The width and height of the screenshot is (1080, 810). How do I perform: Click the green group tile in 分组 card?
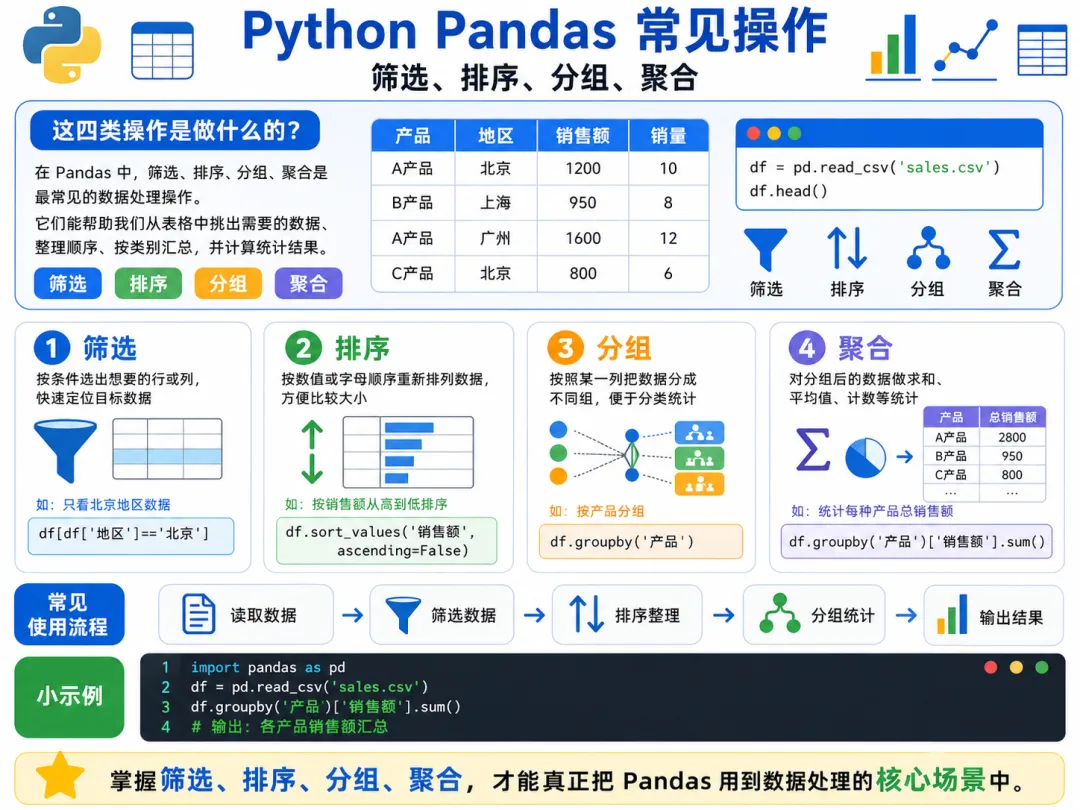coord(699,458)
